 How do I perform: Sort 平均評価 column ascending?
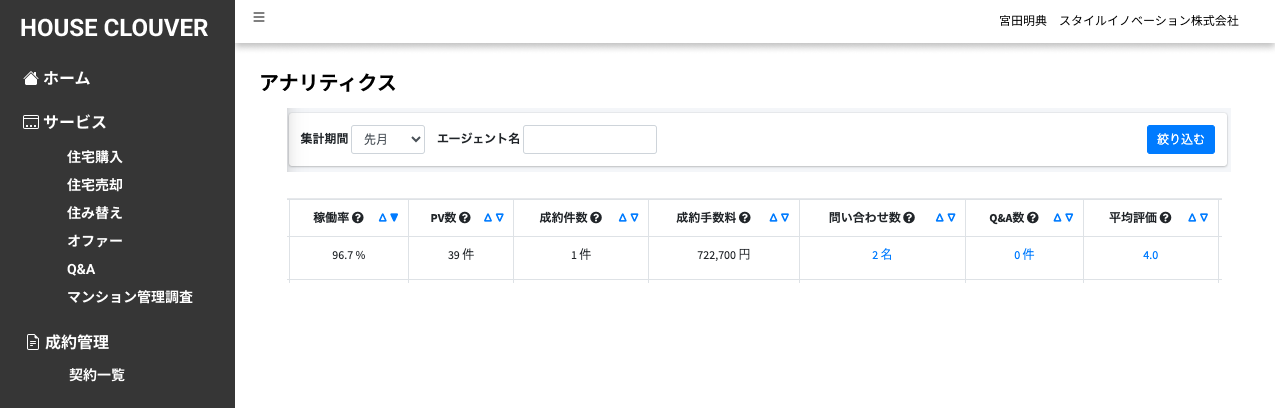(x=1192, y=218)
